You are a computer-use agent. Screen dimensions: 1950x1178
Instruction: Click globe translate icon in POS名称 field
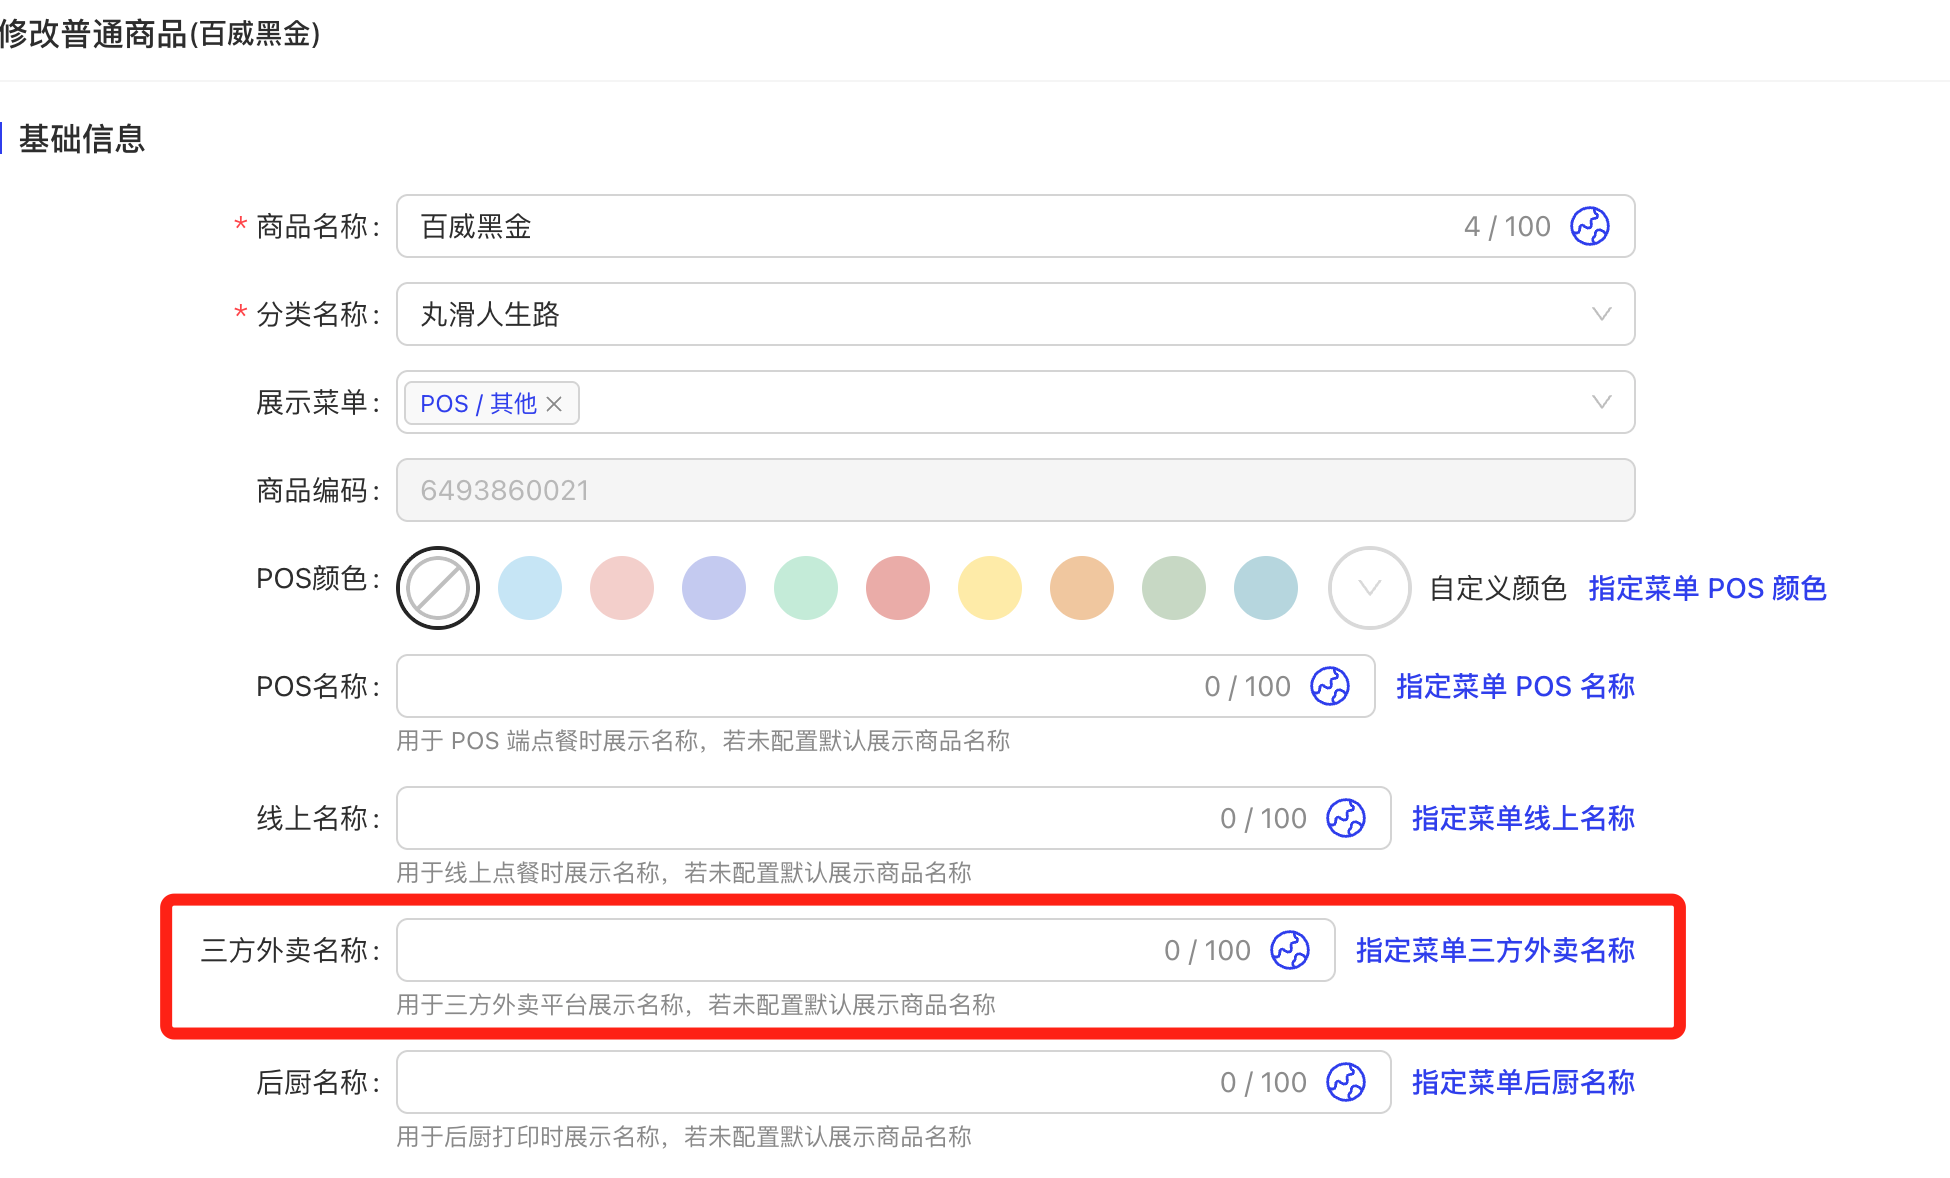pos(1330,686)
